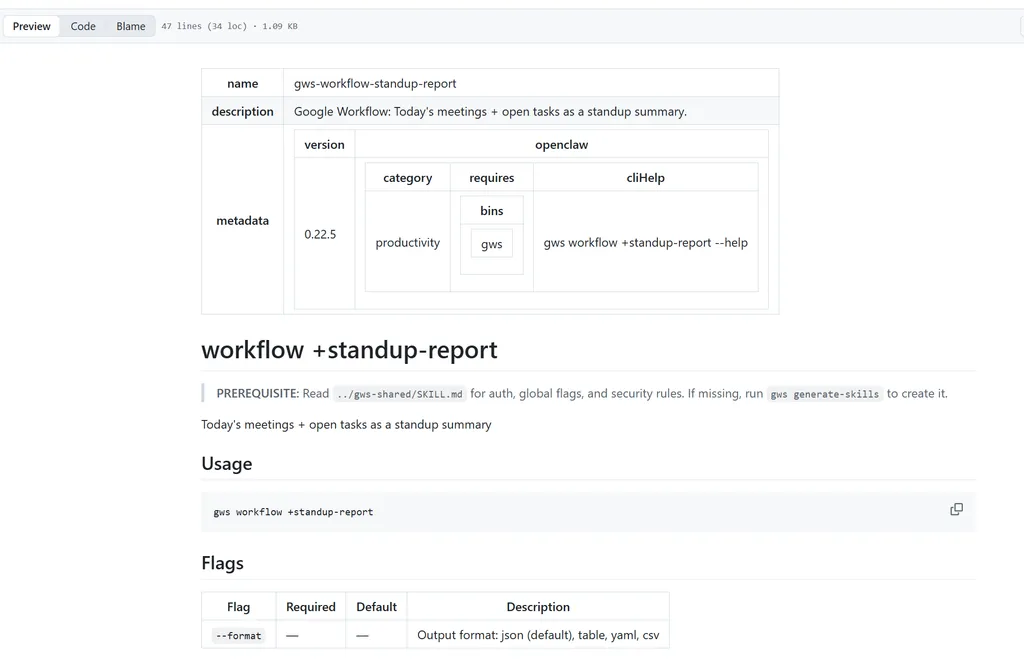Viewport: 1024px width, 659px height.
Task: Select the Google Workflow description text
Action: 490,112
